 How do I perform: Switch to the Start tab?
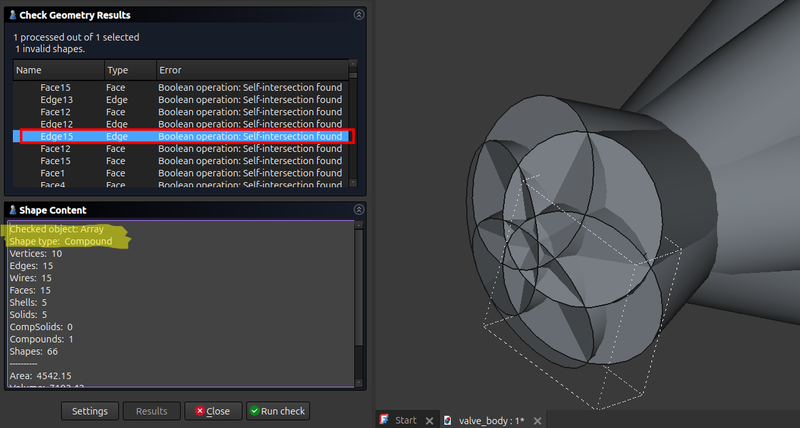pyautogui.click(x=405, y=420)
